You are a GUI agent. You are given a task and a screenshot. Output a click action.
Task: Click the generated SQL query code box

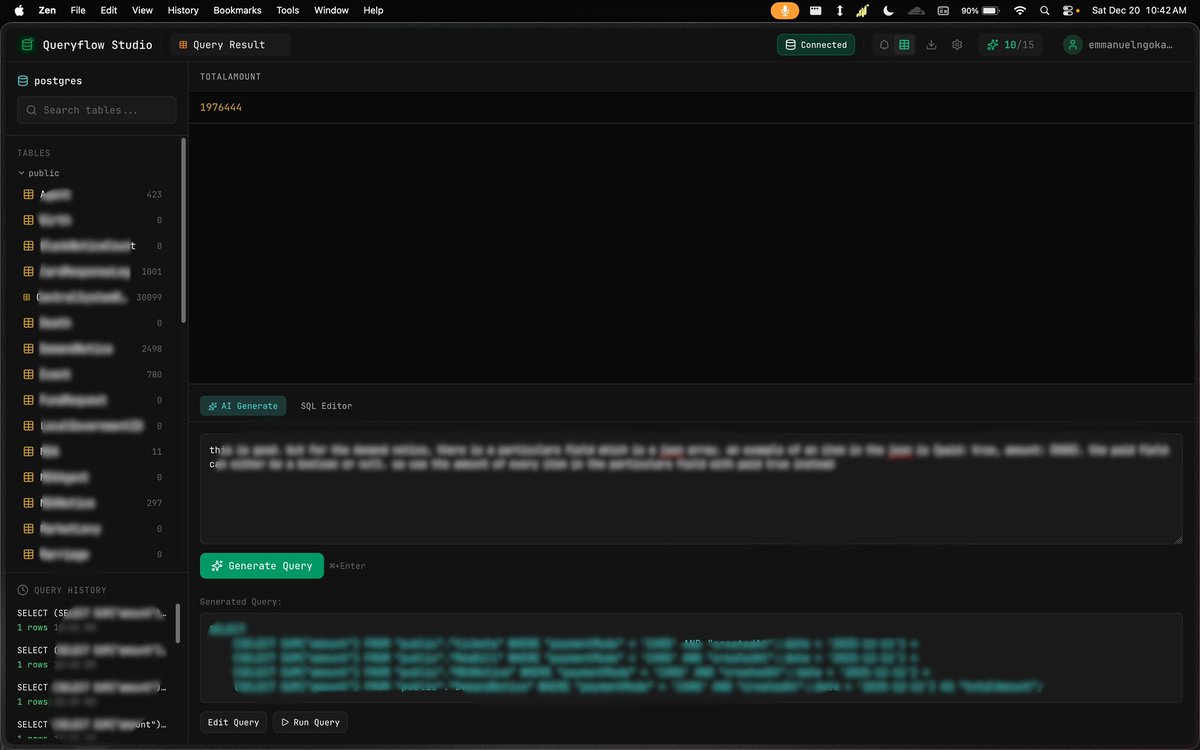(691, 657)
